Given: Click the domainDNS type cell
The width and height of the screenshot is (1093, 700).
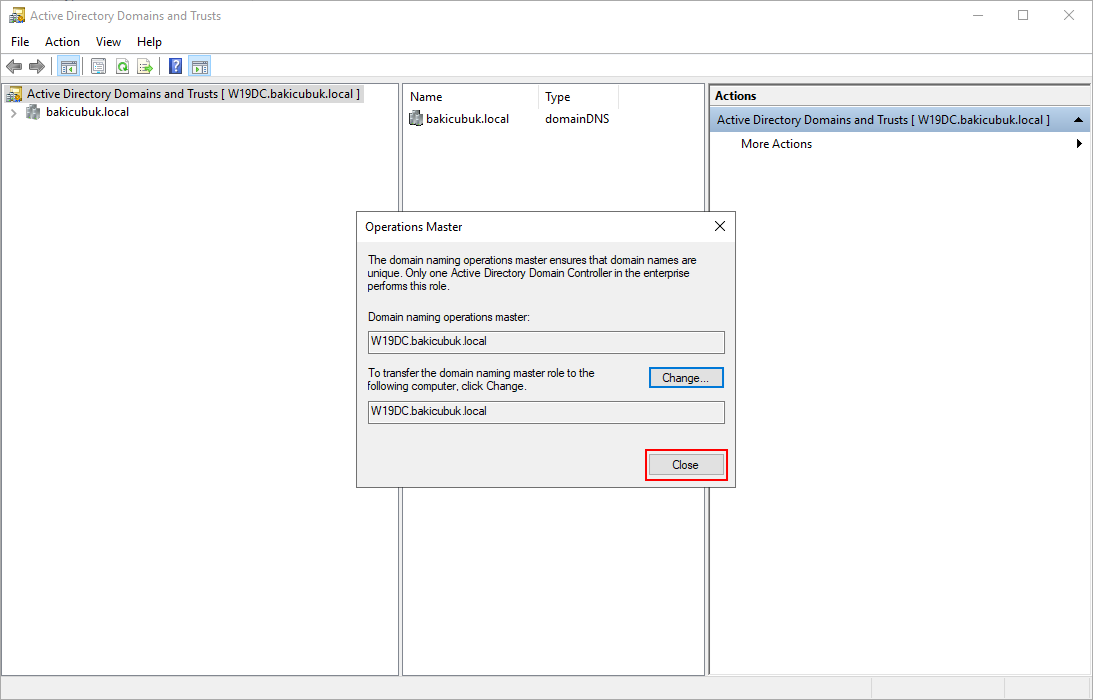Looking at the screenshot, I should tap(577, 119).
